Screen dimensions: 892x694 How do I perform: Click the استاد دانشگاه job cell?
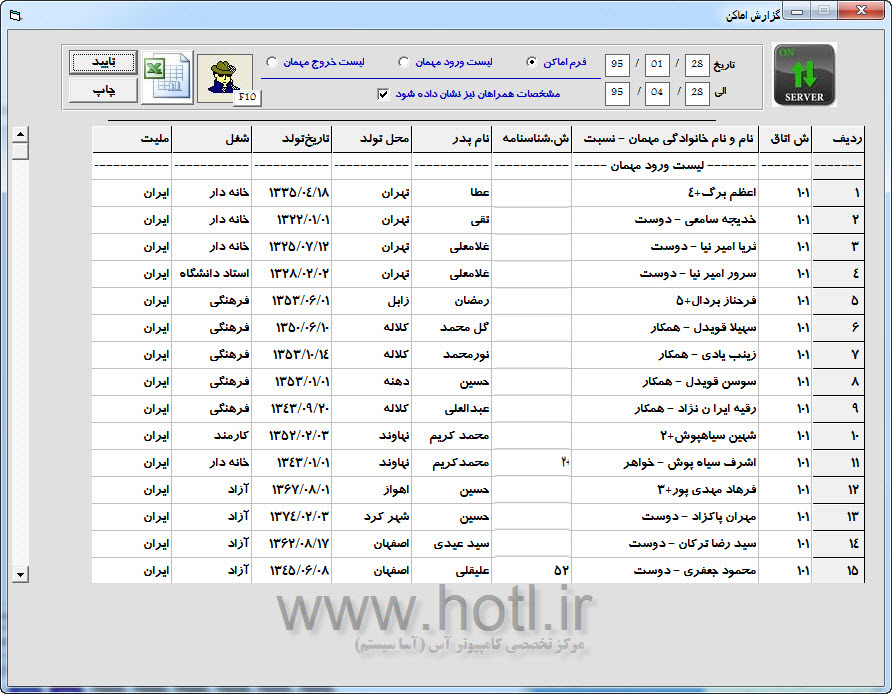click(211, 273)
